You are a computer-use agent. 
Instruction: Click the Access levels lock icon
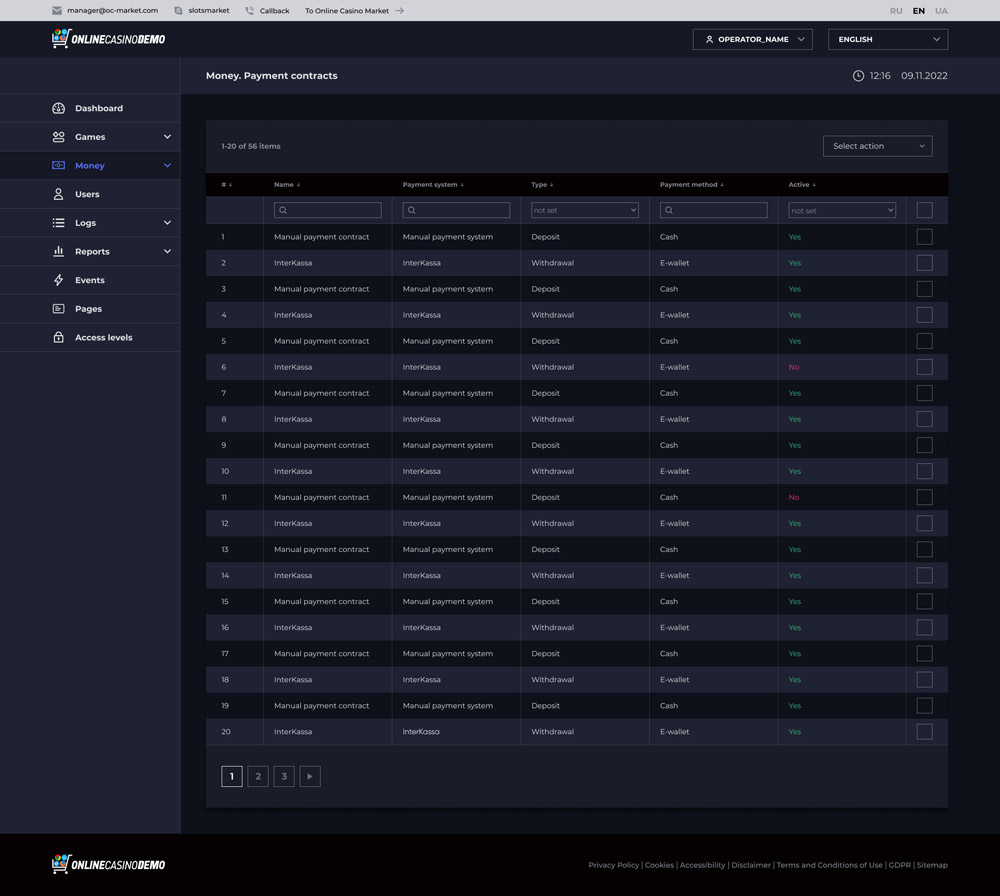[58, 337]
